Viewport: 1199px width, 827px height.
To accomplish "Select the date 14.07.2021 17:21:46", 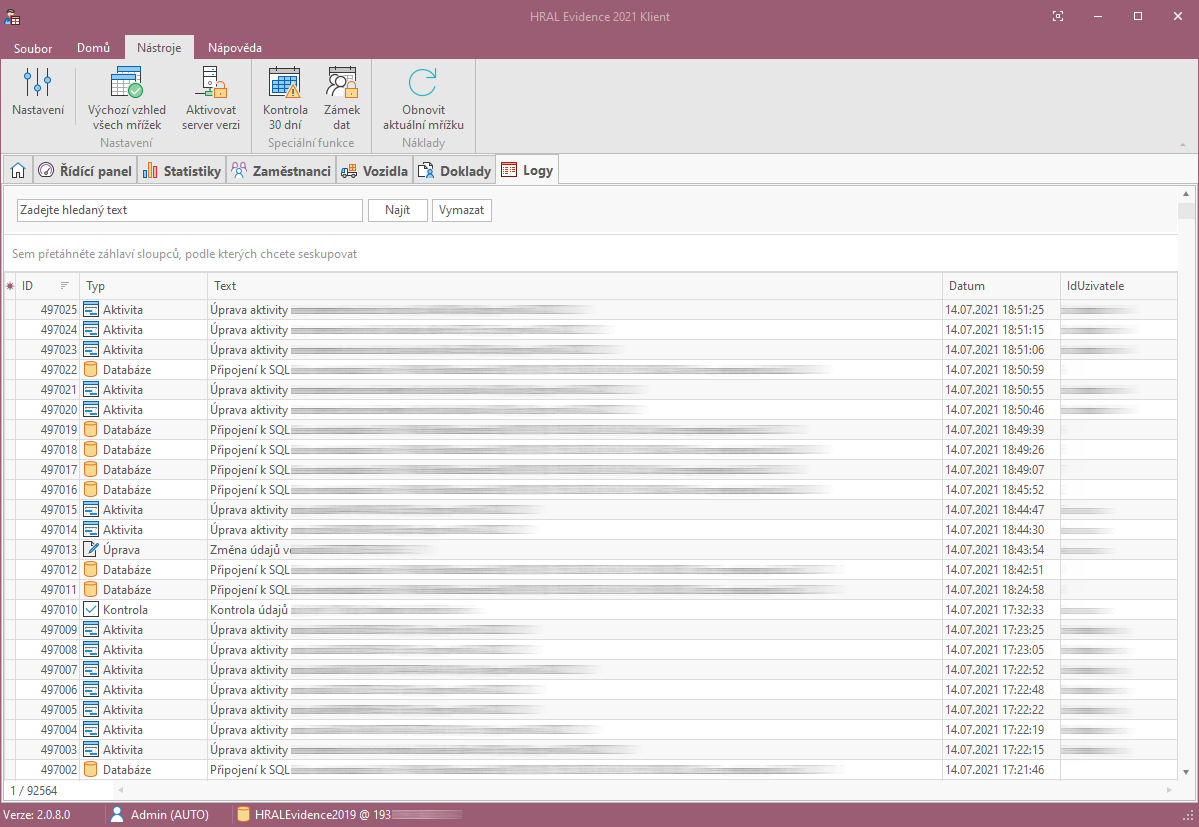I will point(994,770).
